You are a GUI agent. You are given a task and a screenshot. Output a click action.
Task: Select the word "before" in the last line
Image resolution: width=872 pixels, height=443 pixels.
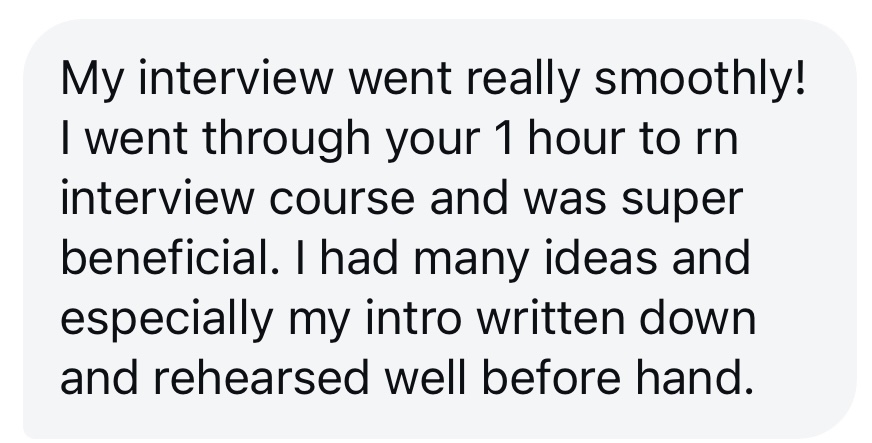551,377
